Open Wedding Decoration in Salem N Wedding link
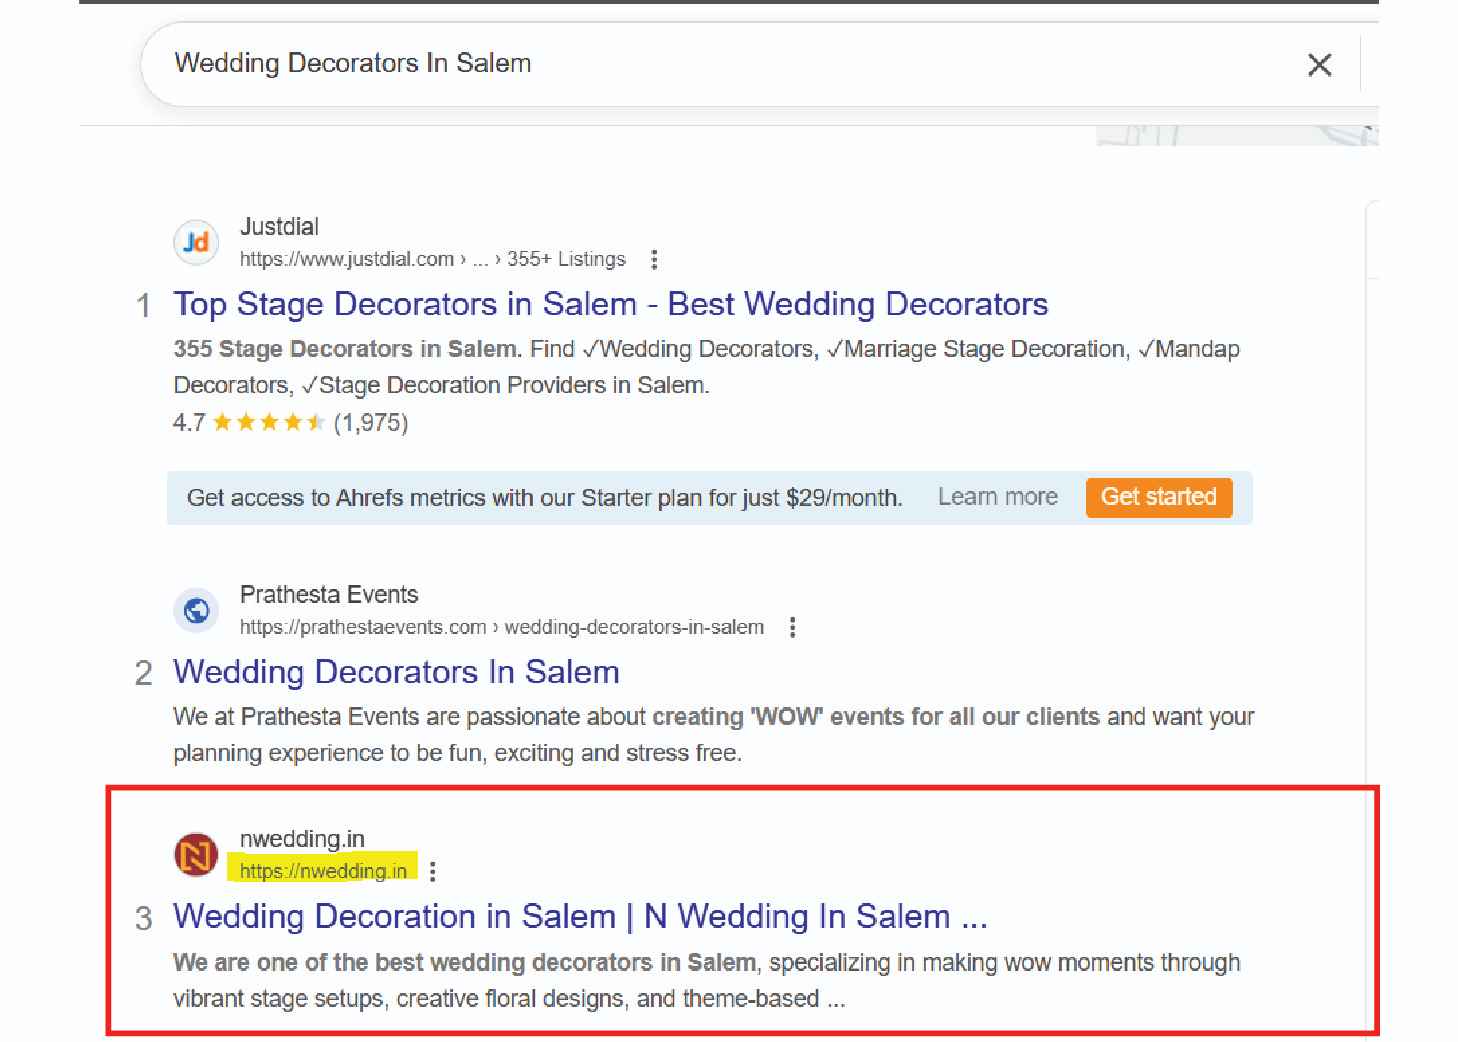Screen dimensions: 1458x1042 coord(580,917)
